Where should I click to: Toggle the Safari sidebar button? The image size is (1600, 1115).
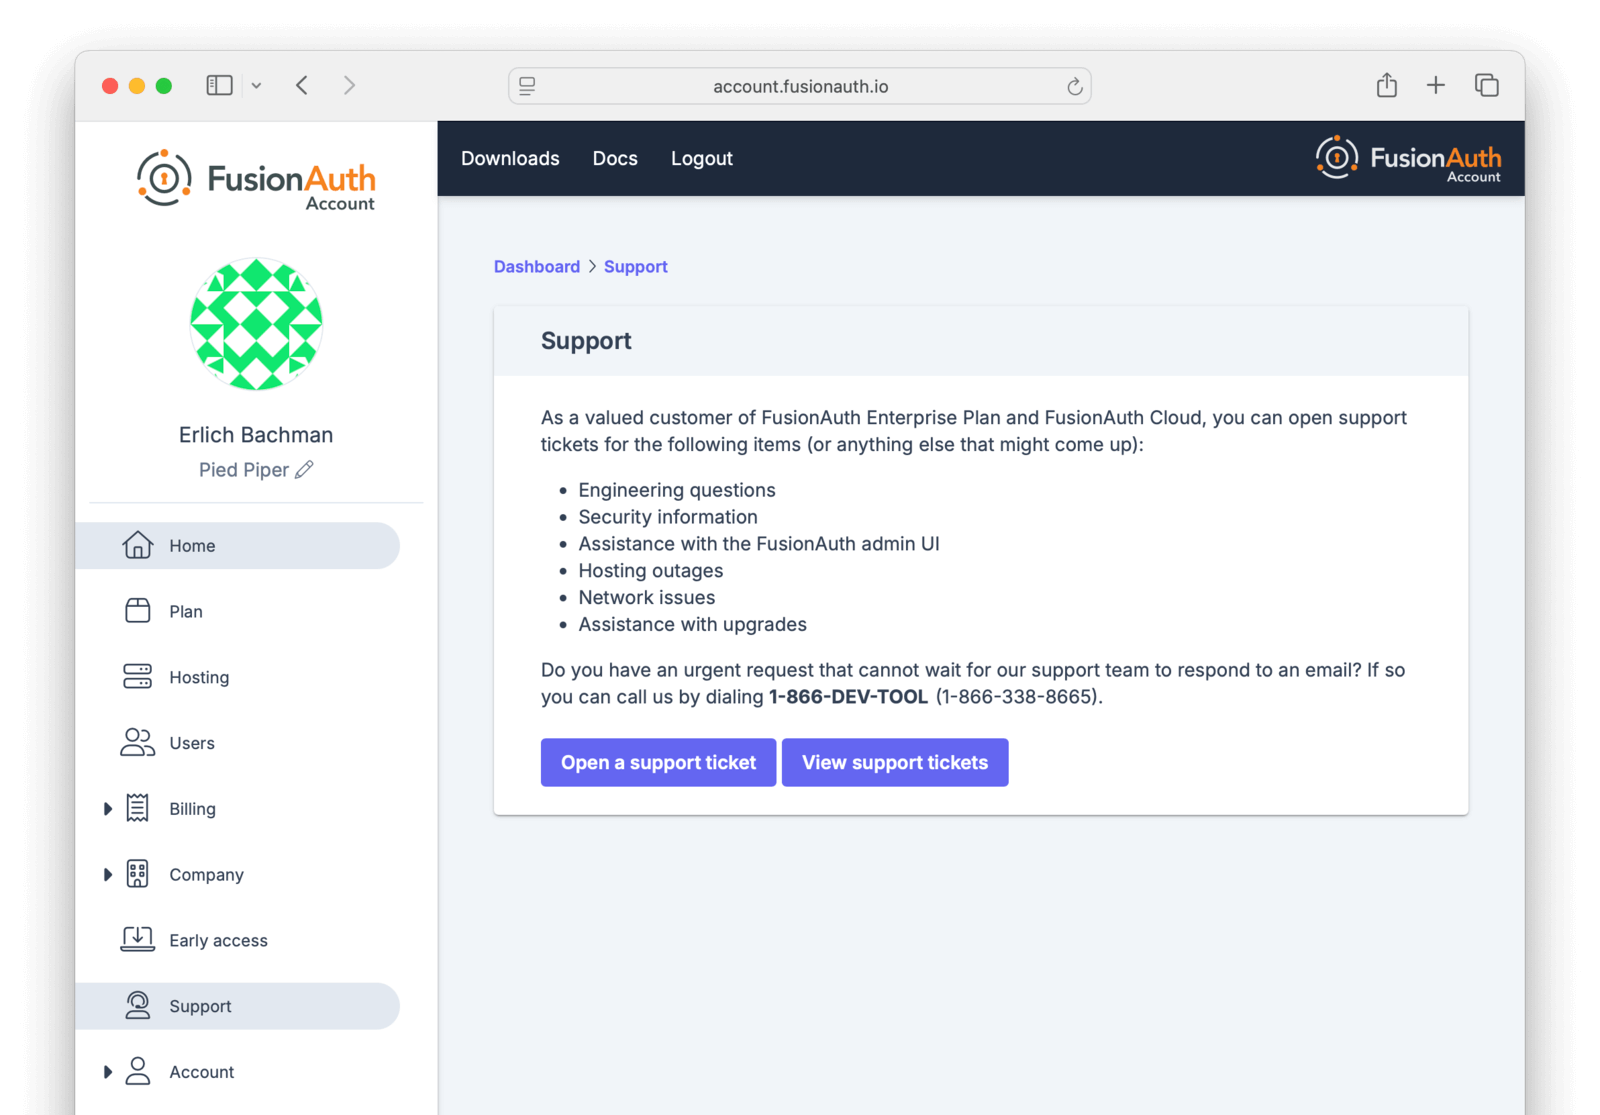pos(219,86)
